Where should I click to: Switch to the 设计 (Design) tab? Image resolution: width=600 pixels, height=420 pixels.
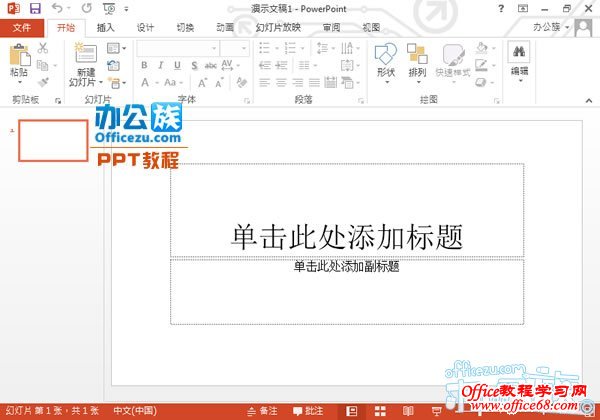pyautogui.click(x=145, y=28)
